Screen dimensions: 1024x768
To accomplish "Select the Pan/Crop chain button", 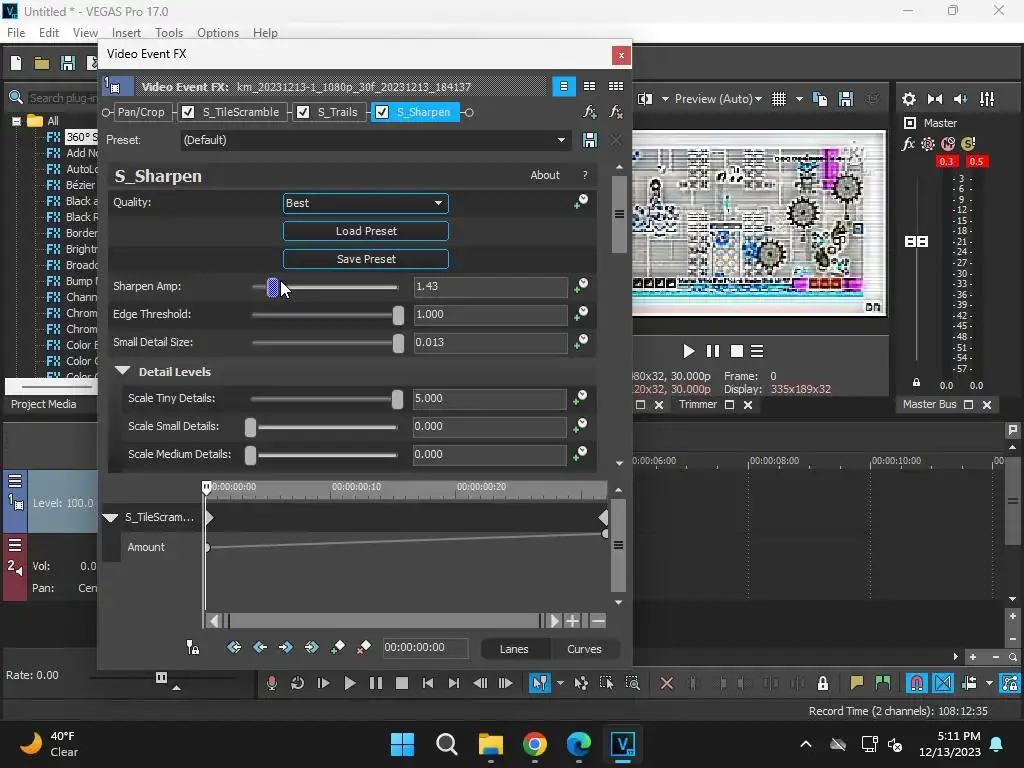I will [141, 112].
